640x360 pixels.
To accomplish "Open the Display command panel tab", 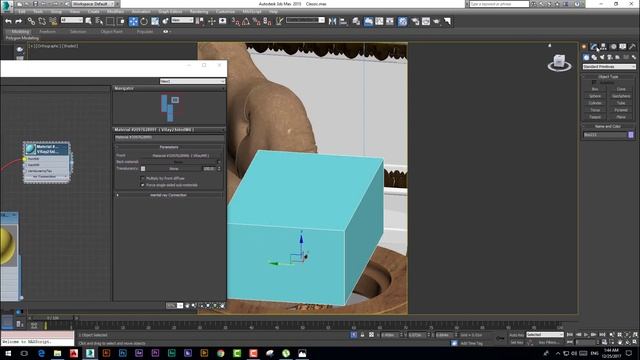I will tap(622, 47).
